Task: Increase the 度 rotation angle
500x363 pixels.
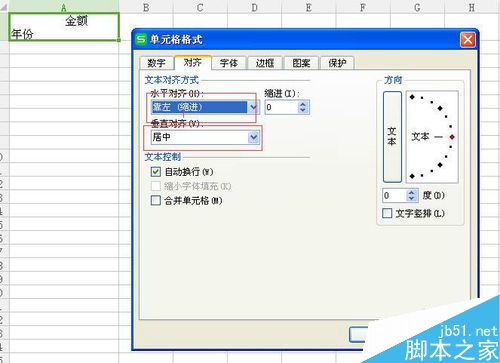Action: coord(412,192)
